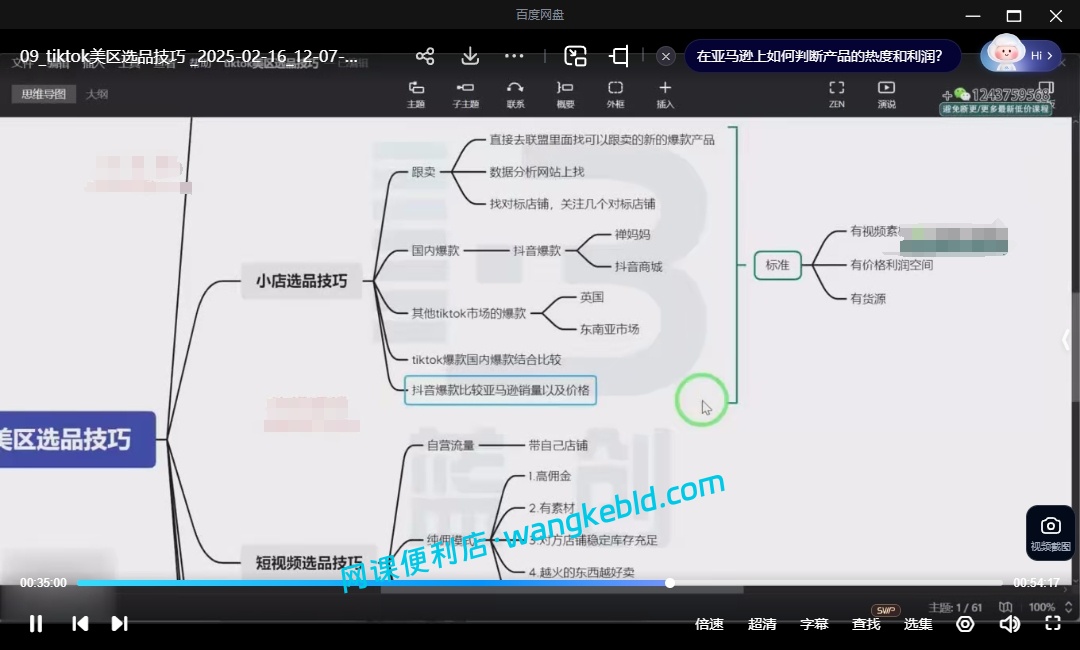Image resolution: width=1080 pixels, height=650 pixels.
Task: Click the 1.高佣金 node
Action: pyautogui.click(x=549, y=476)
